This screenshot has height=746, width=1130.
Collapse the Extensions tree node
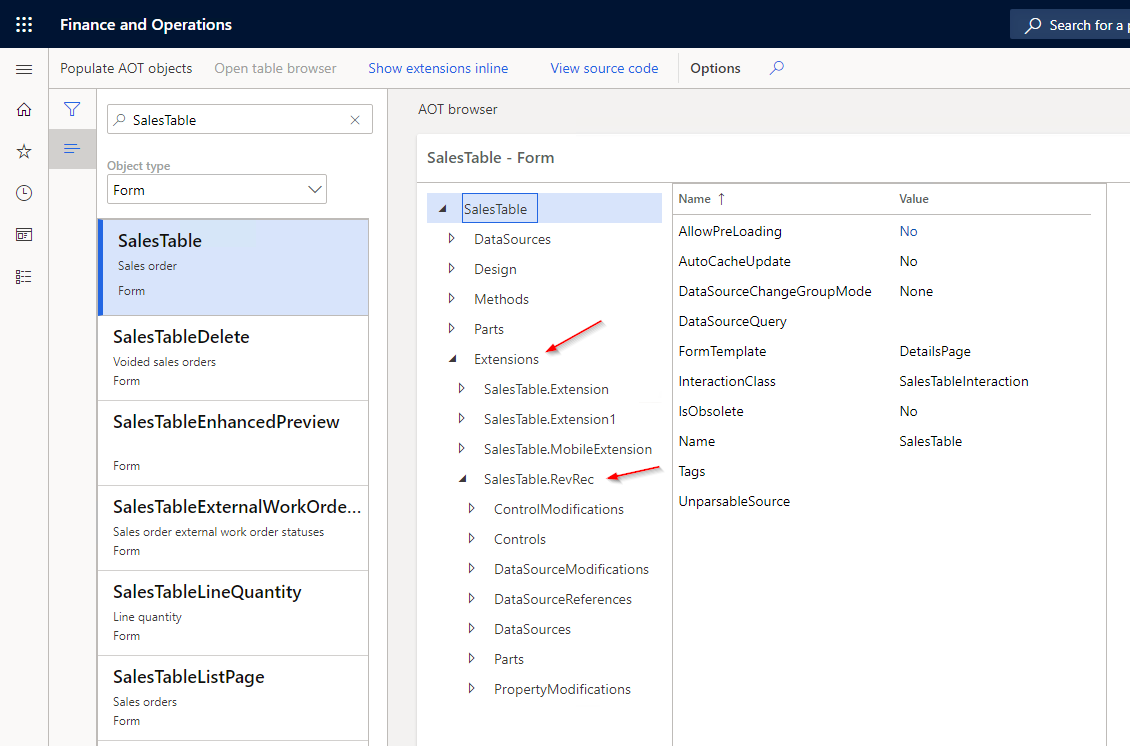click(452, 359)
